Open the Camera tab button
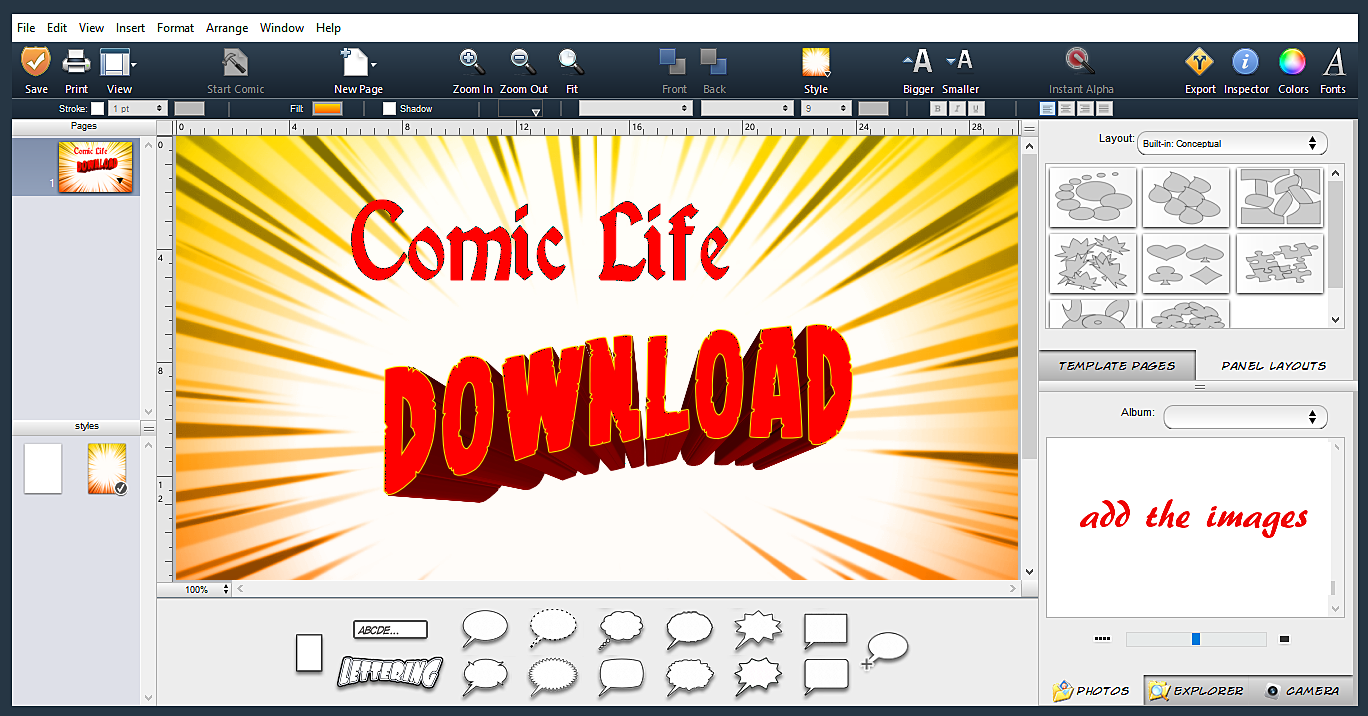Viewport: 1368px width, 716px height. [x=1302, y=690]
